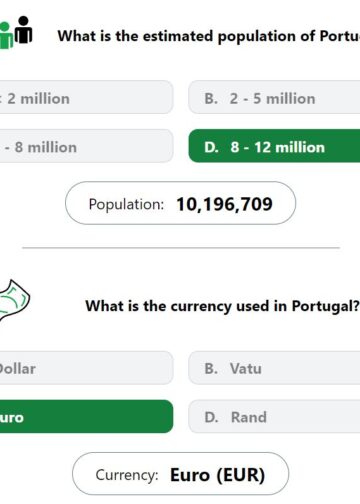Click the 'Euro (EUR)' currency value

click(x=217, y=475)
